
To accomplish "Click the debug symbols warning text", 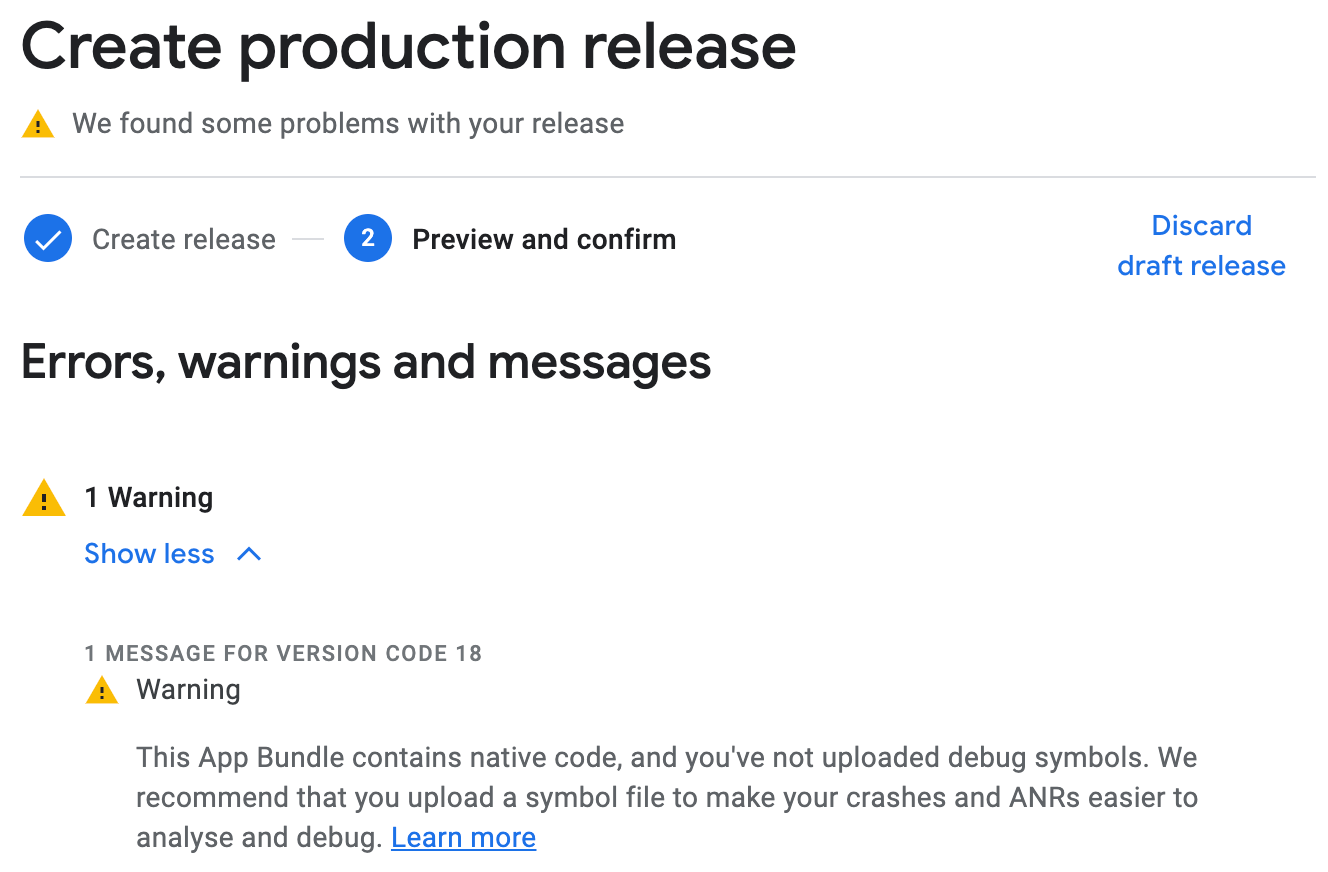I will click(667, 797).
